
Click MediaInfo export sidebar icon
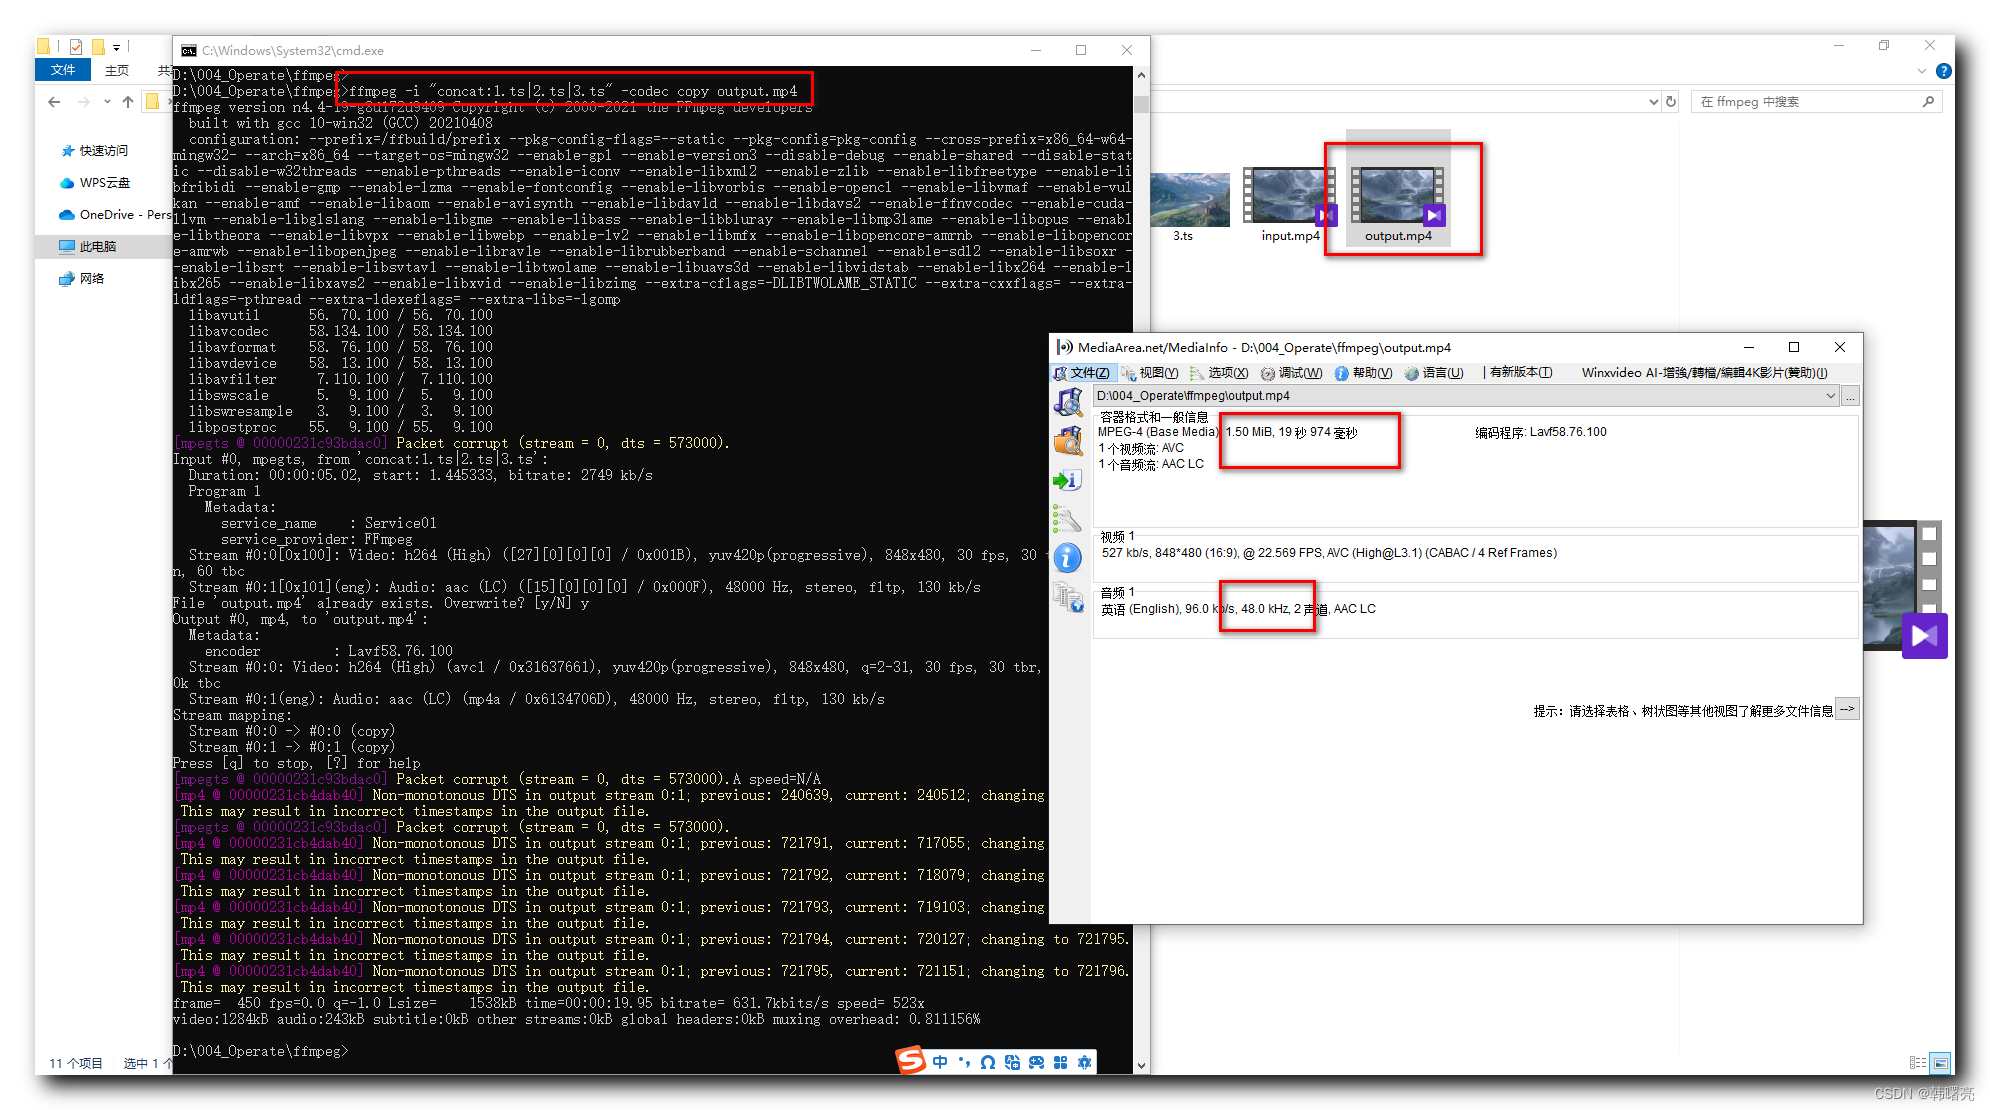tap(1068, 481)
